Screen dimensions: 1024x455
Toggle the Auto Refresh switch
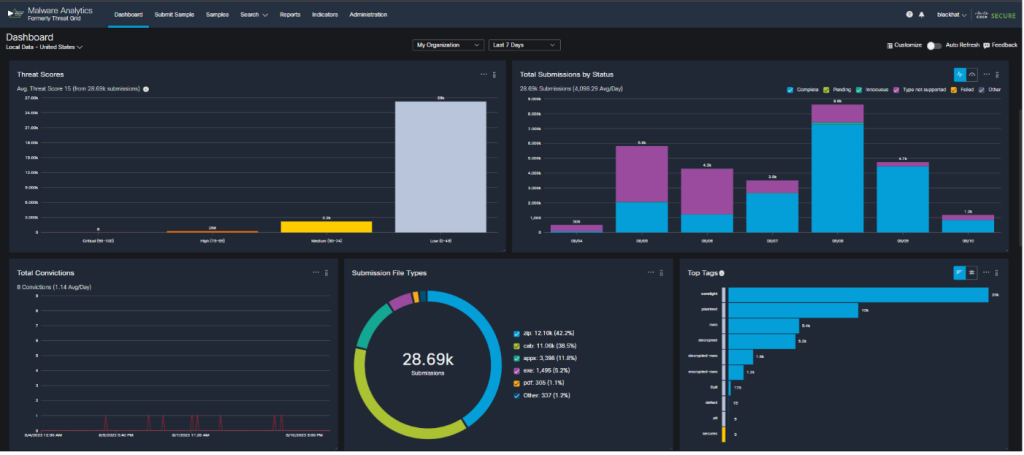coord(934,46)
